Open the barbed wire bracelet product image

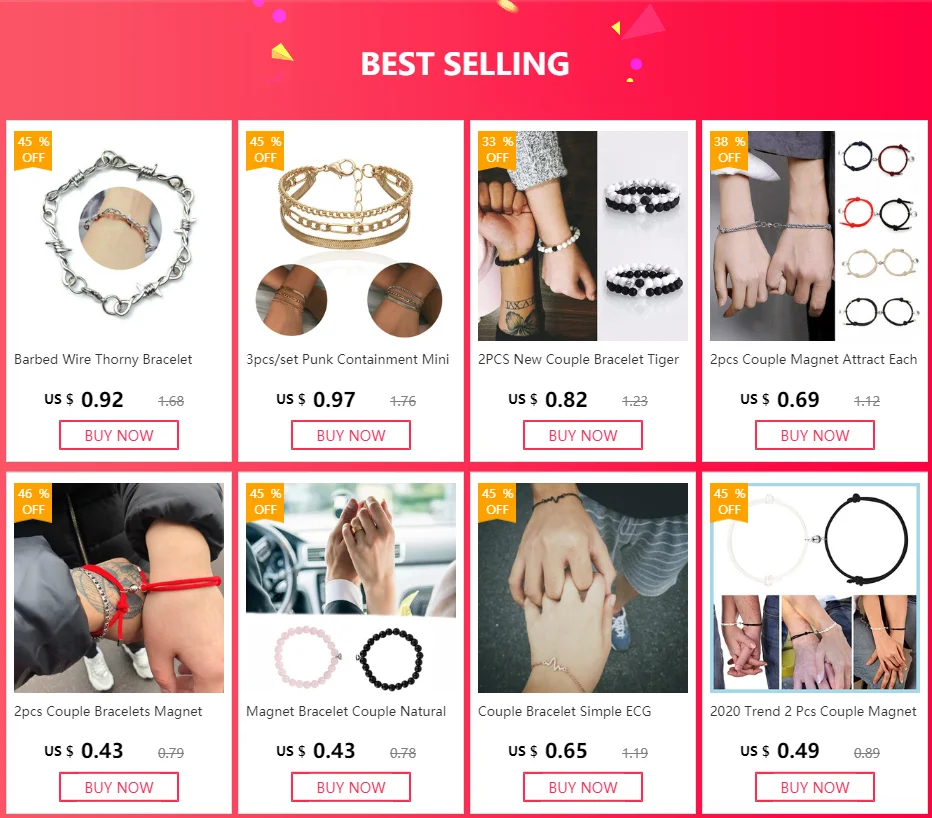pos(119,236)
